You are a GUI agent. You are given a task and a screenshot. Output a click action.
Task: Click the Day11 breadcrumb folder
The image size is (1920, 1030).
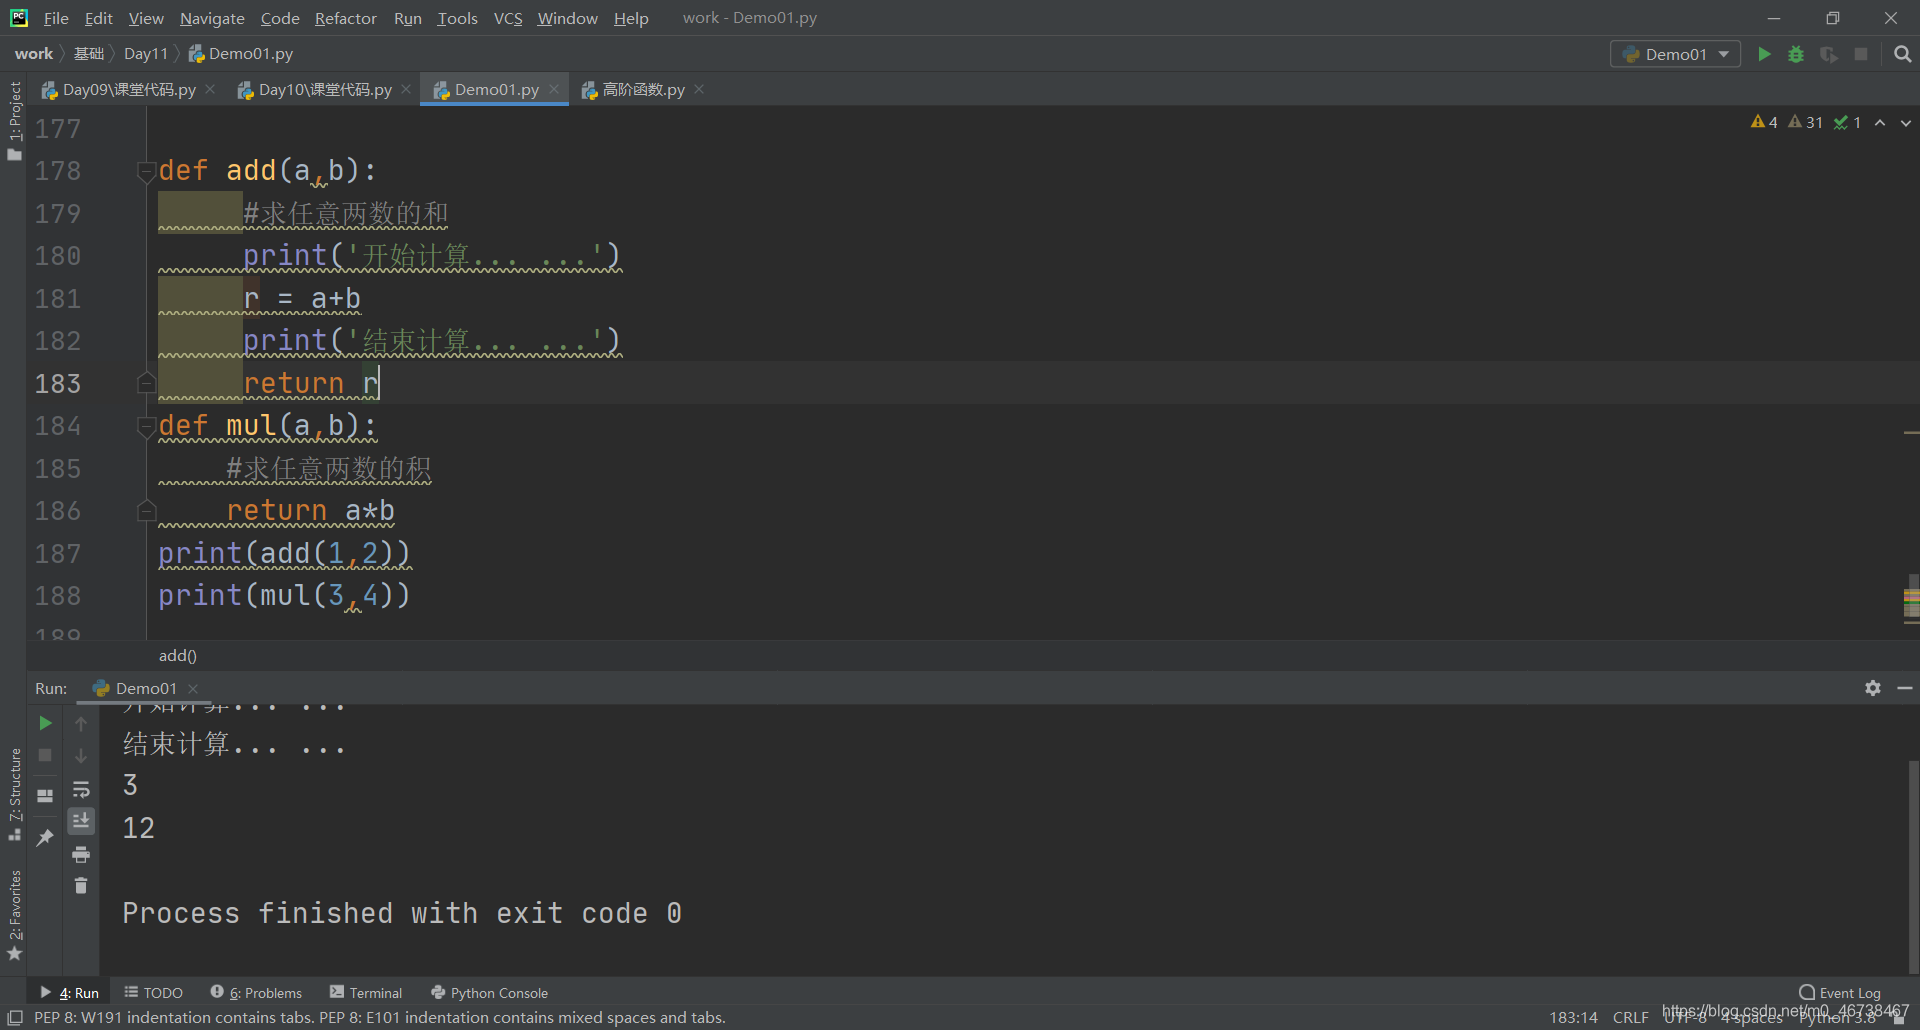coord(146,54)
